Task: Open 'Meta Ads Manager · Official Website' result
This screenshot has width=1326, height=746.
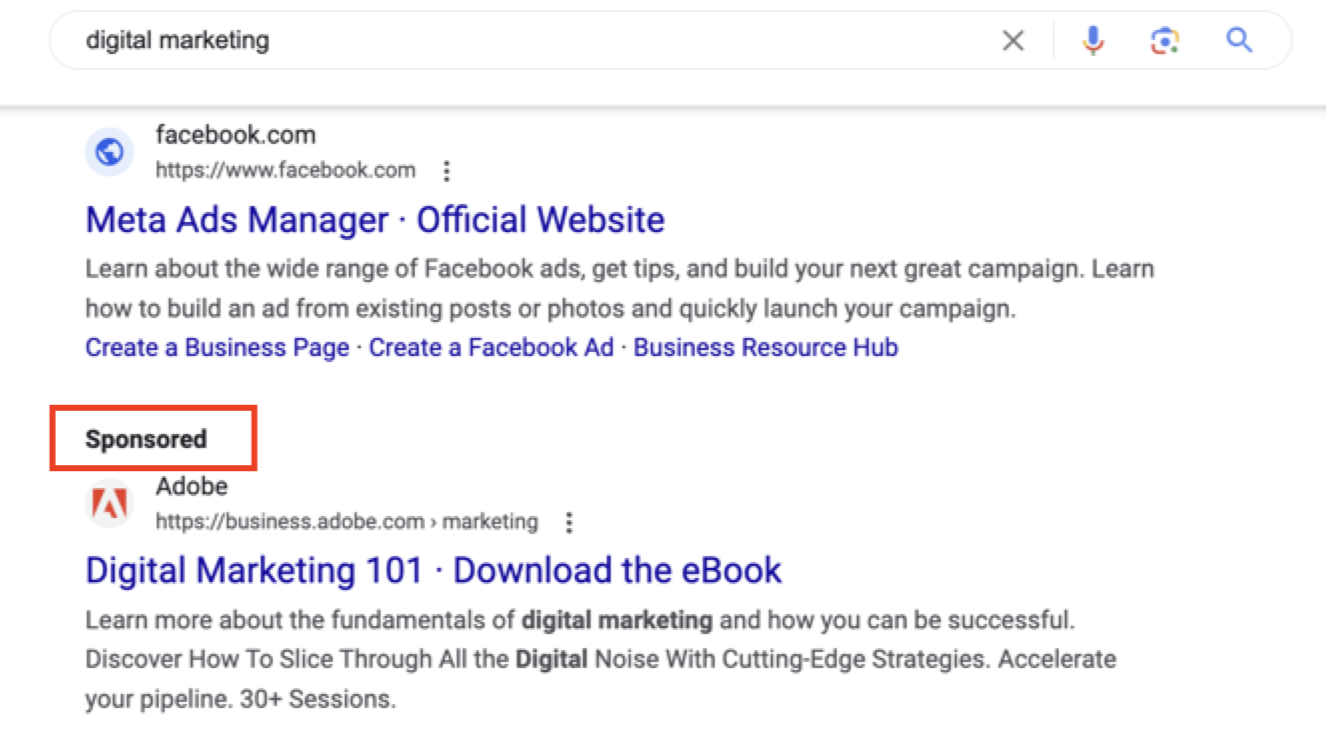Action: click(375, 219)
